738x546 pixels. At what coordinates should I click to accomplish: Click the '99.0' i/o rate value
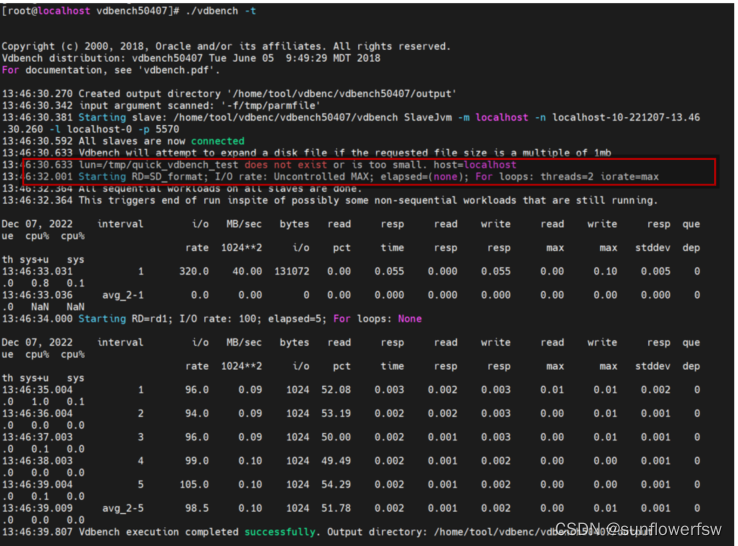[x=196, y=460]
